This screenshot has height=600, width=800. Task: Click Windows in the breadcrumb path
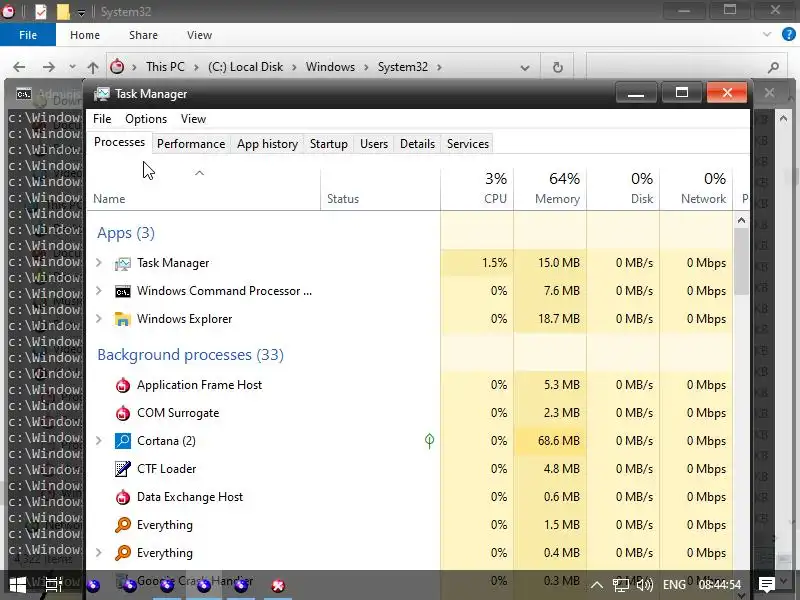tap(330, 67)
